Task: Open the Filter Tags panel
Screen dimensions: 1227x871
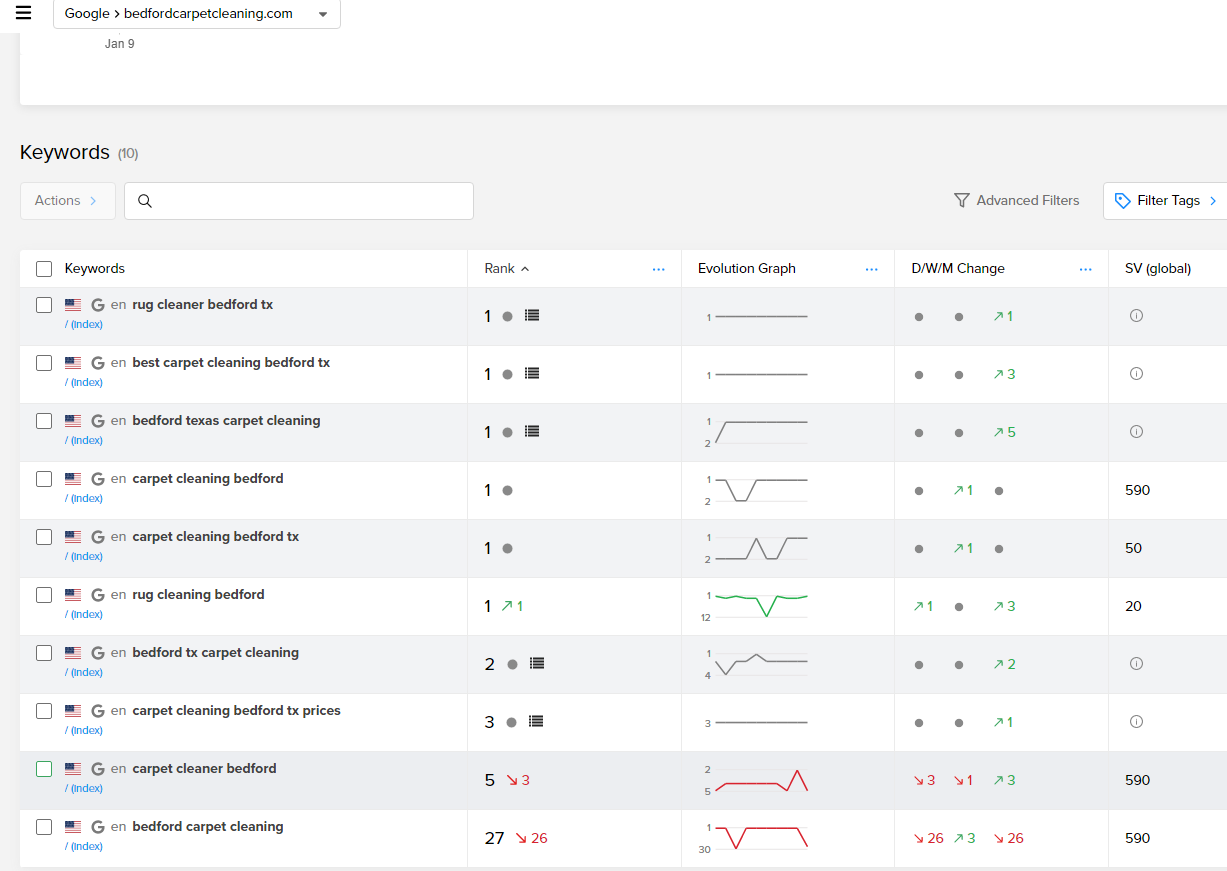Action: click(1166, 201)
